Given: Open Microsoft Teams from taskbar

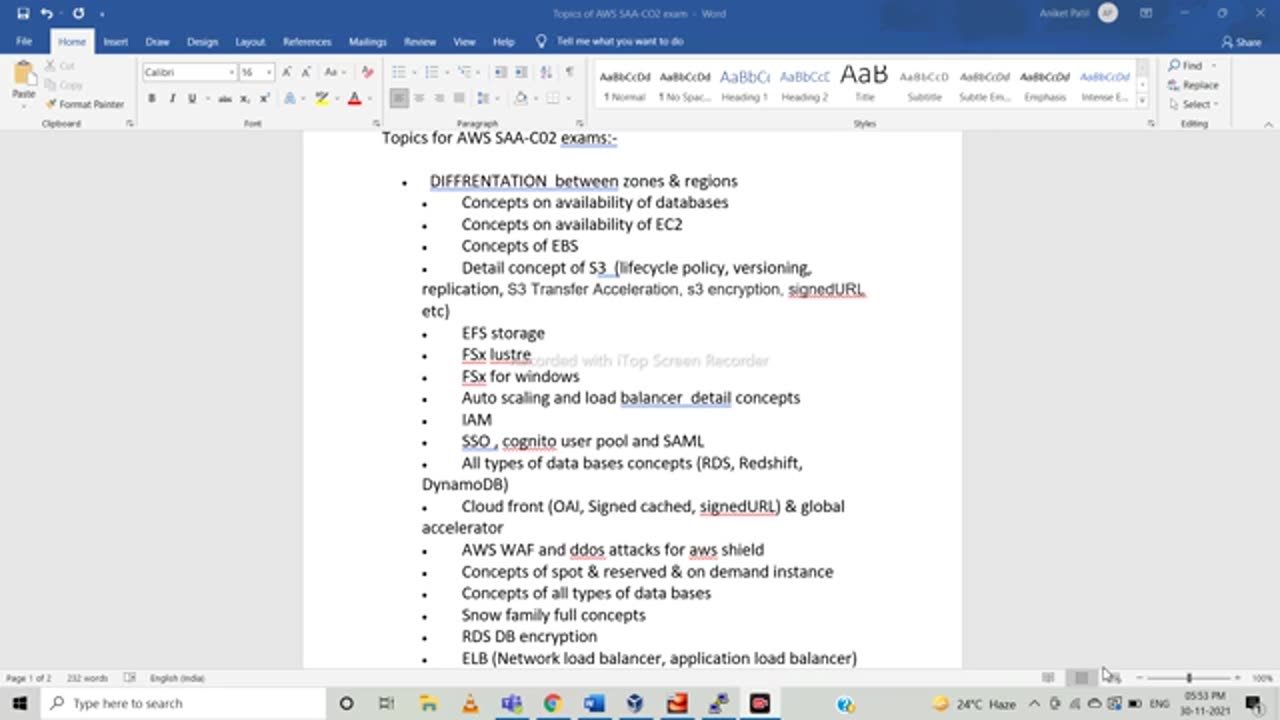Looking at the screenshot, I should [511, 703].
